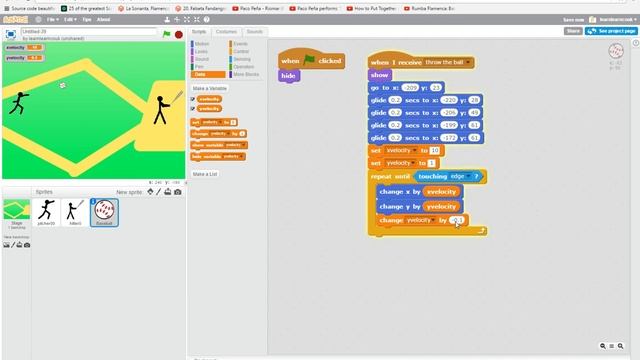
Task: Click the red stop button
Action: [178, 35]
